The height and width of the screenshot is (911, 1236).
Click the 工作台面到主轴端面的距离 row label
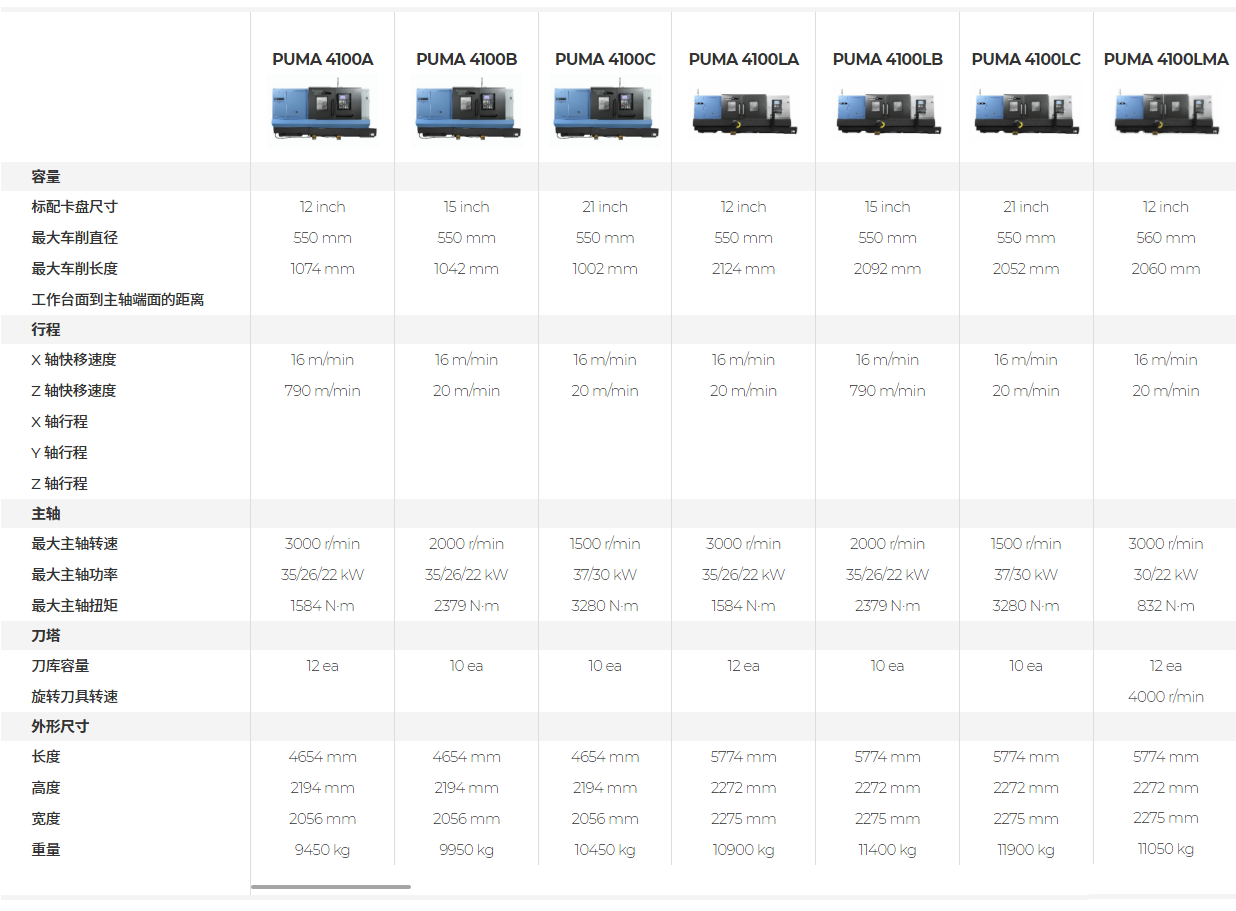click(118, 300)
